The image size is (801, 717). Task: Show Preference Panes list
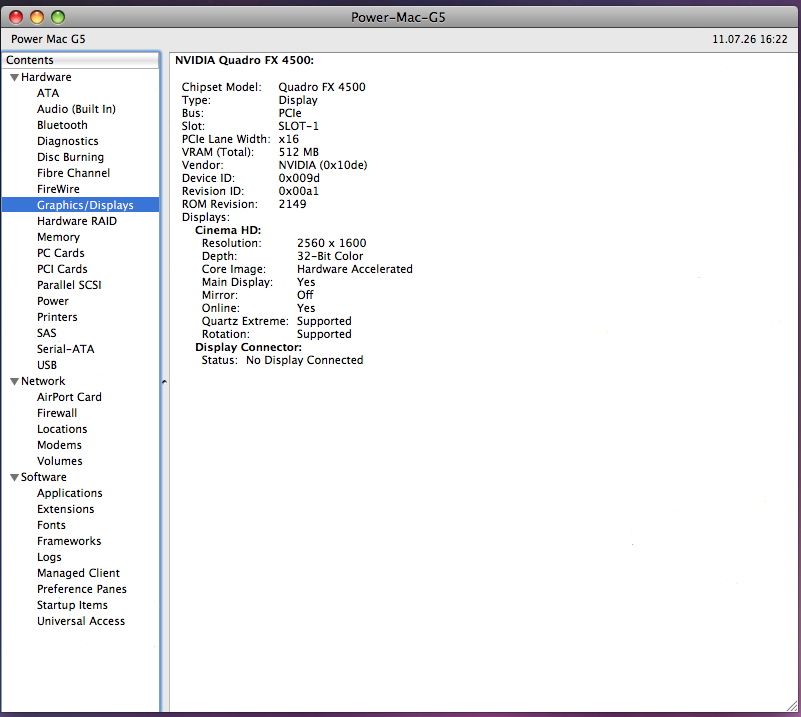82,589
